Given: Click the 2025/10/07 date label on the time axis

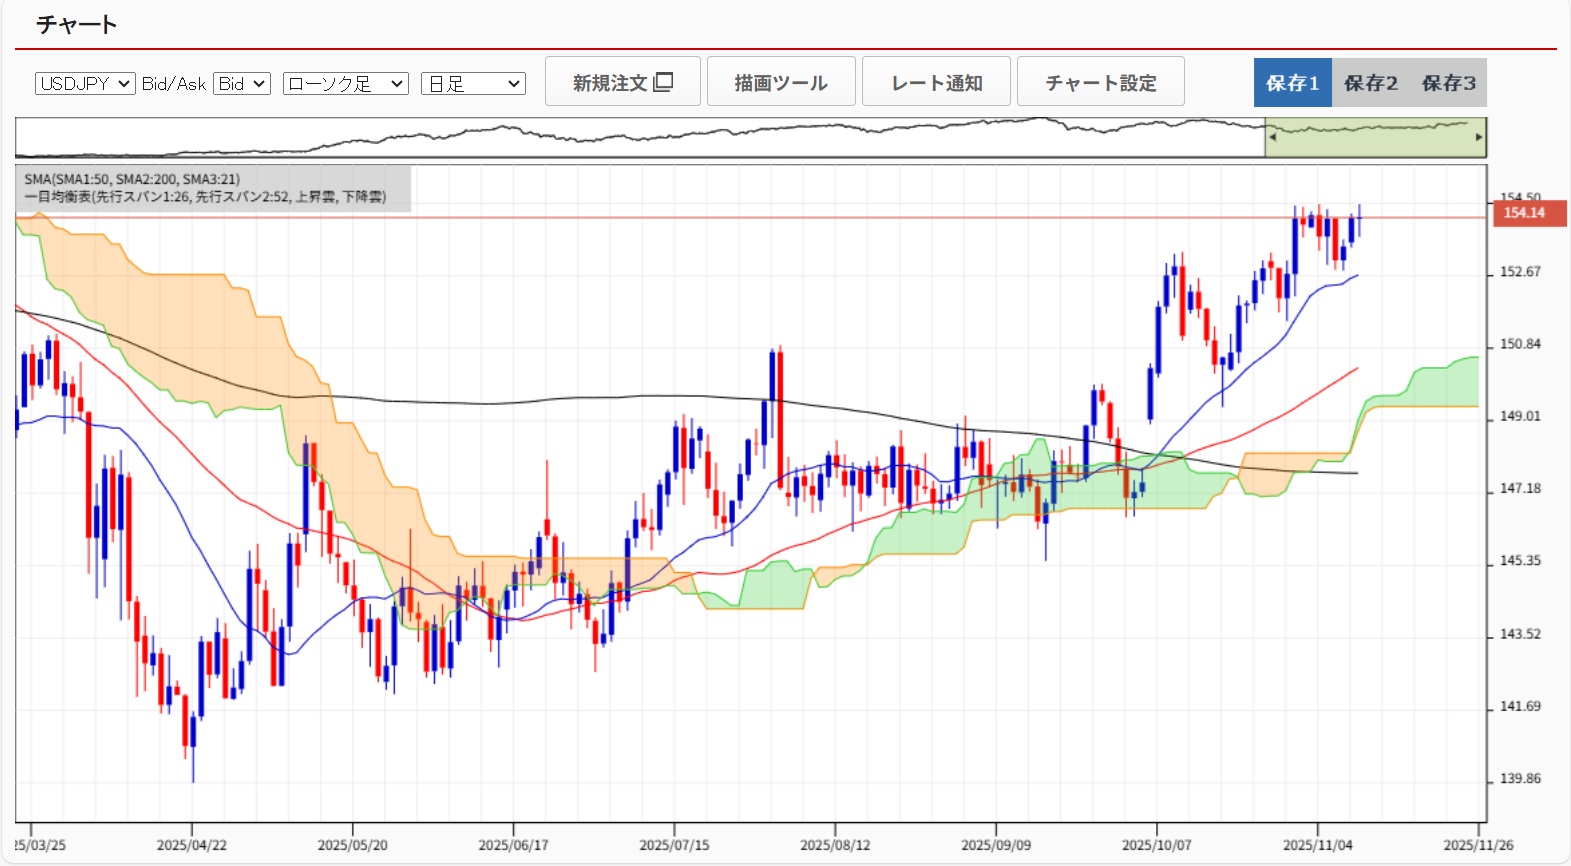Looking at the screenshot, I should [x=1156, y=845].
